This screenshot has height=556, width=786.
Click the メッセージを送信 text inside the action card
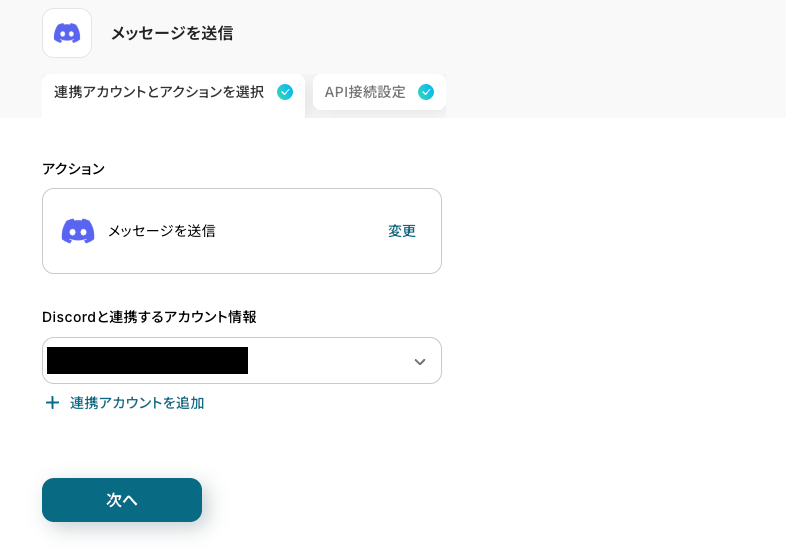click(x=161, y=231)
